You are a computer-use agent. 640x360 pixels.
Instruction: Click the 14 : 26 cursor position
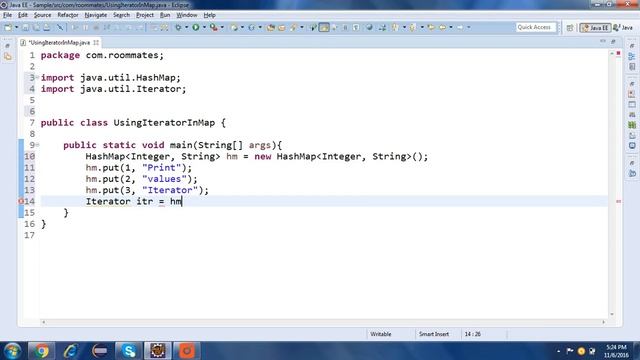coord(473,334)
